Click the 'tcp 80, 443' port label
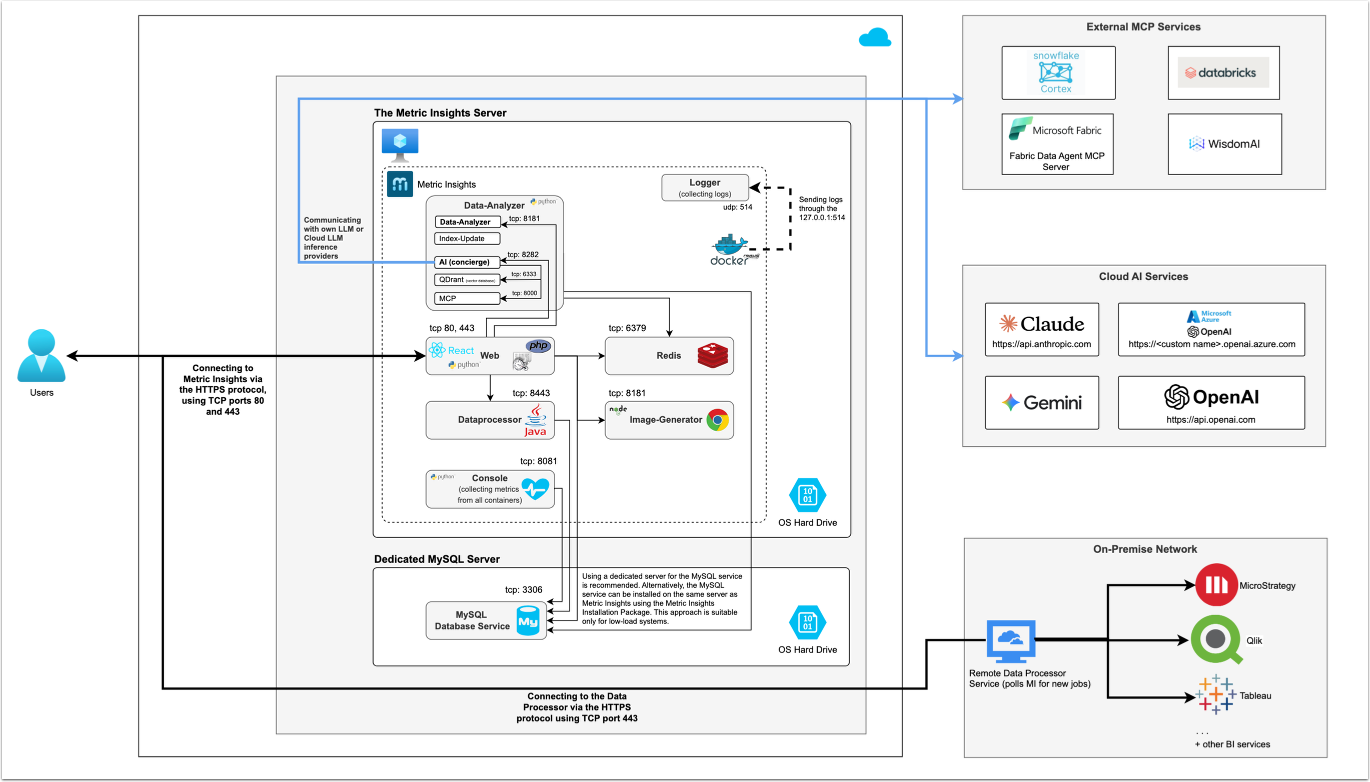The width and height of the screenshot is (1370, 782). [451, 327]
